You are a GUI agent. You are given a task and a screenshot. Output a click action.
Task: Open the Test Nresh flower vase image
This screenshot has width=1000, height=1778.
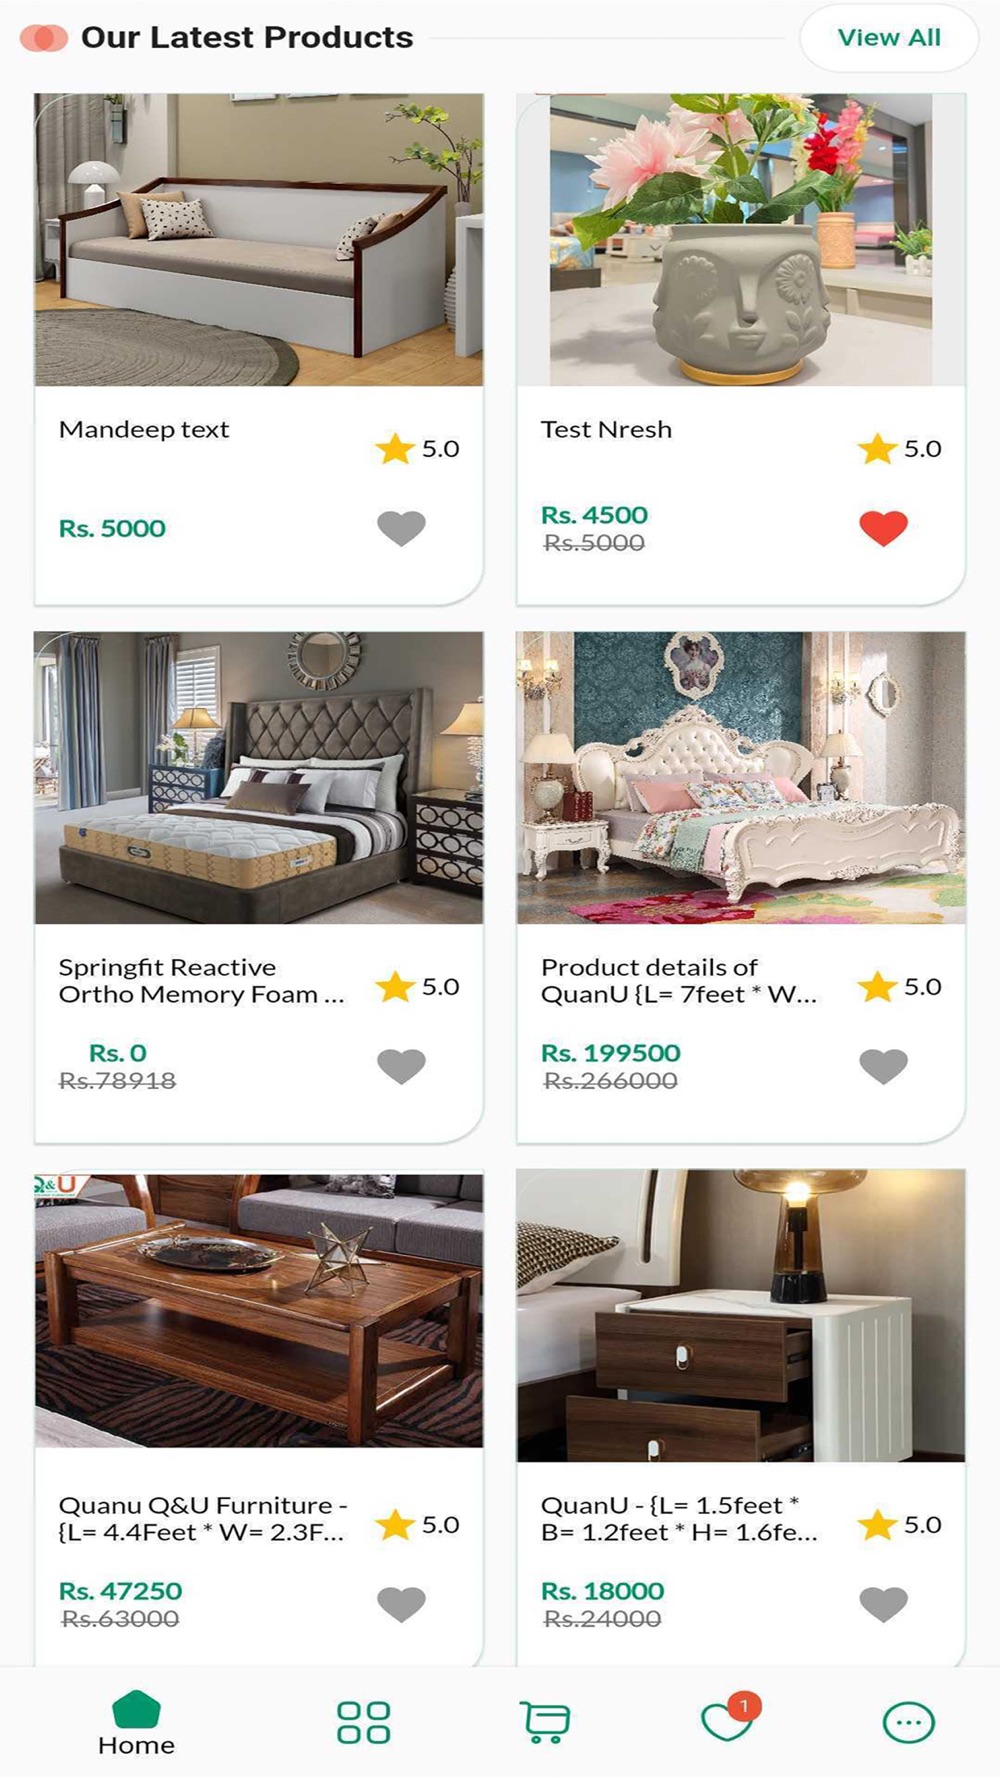click(741, 240)
